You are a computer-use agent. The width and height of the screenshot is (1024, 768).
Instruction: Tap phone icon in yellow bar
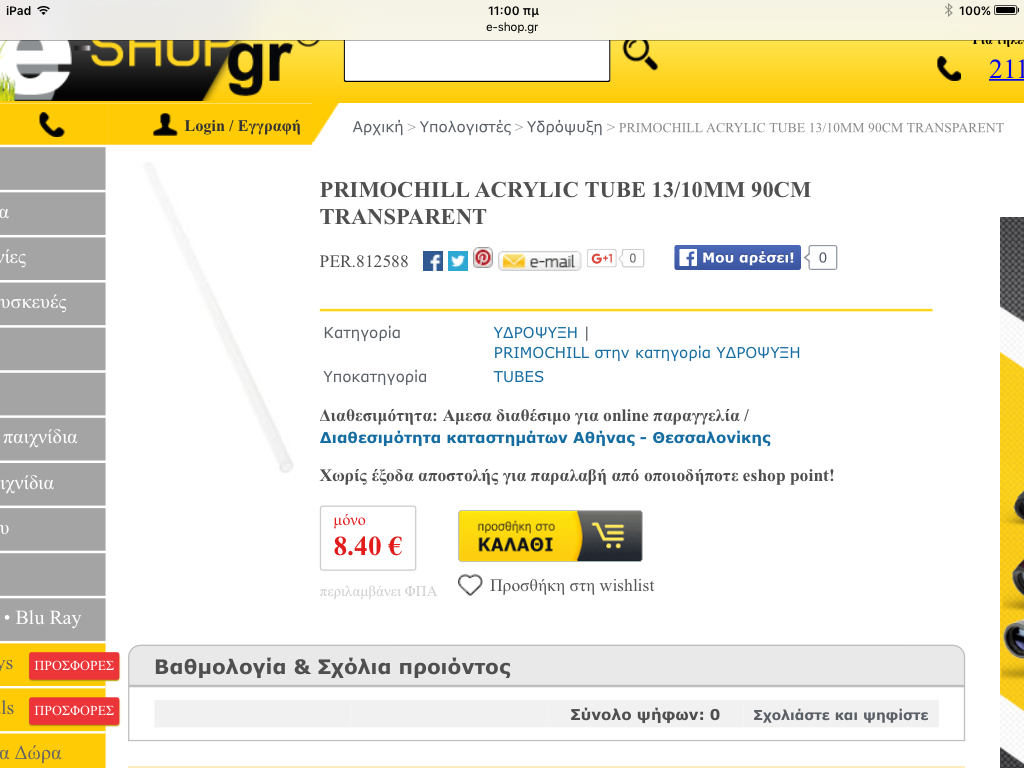tap(52, 124)
